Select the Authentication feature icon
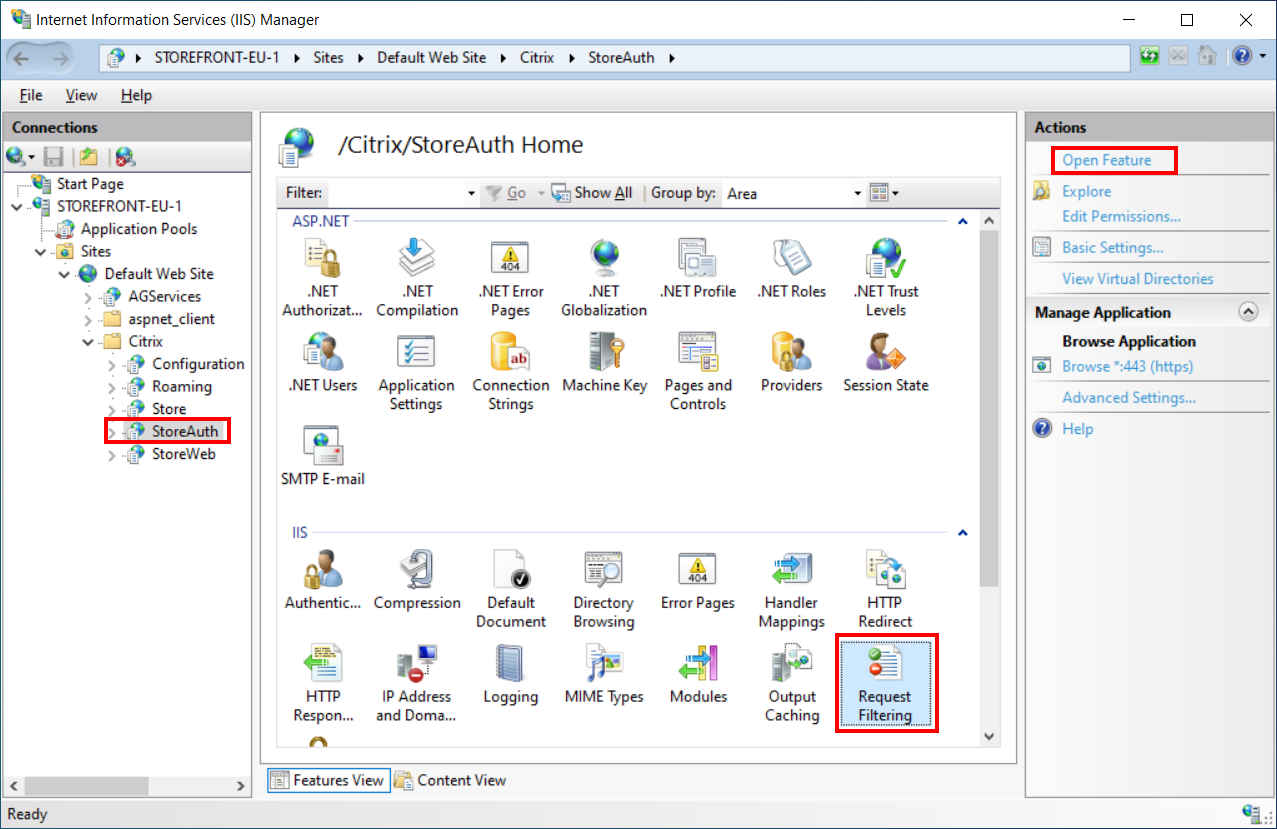This screenshot has height=829, width=1277. (x=323, y=581)
